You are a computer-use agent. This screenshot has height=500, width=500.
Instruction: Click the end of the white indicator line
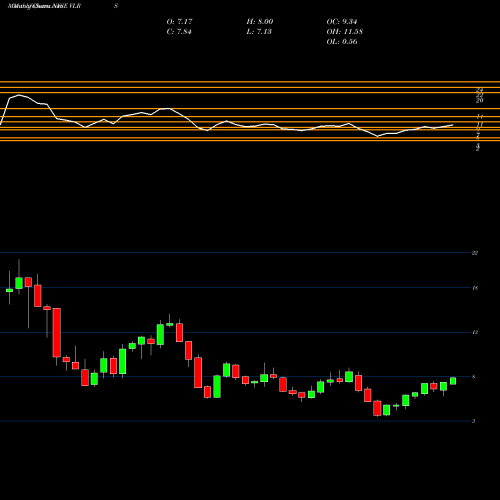coord(452,125)
